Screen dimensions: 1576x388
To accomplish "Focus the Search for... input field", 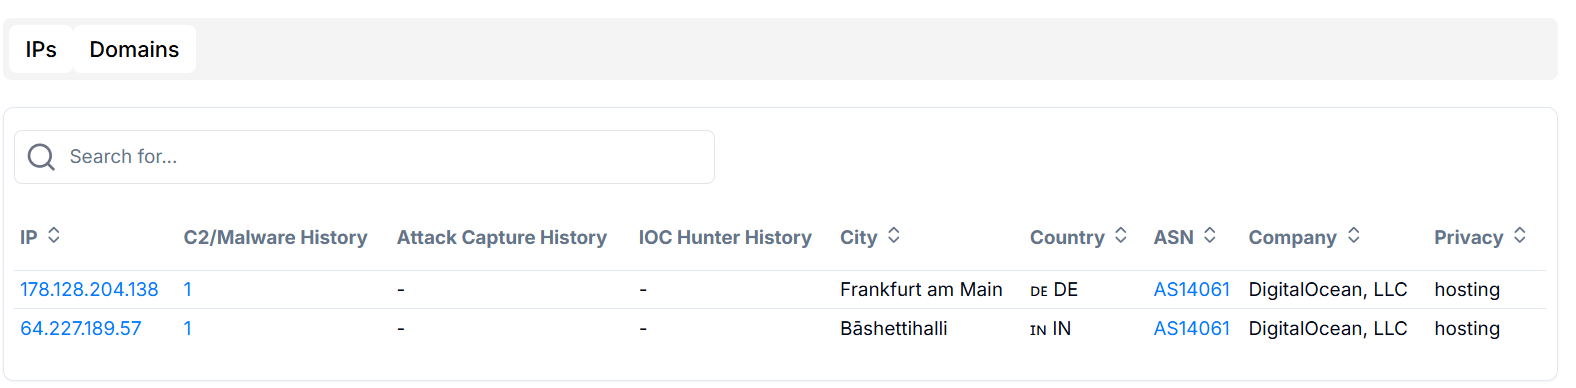I will click(x=364, y=157).
